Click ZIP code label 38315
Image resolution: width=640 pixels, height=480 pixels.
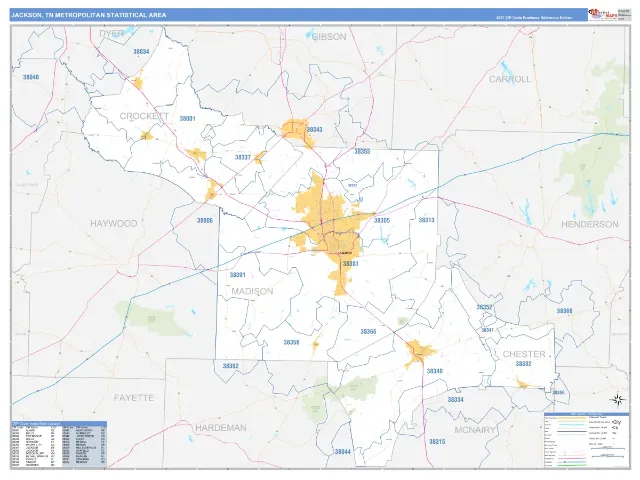point(437,442)
